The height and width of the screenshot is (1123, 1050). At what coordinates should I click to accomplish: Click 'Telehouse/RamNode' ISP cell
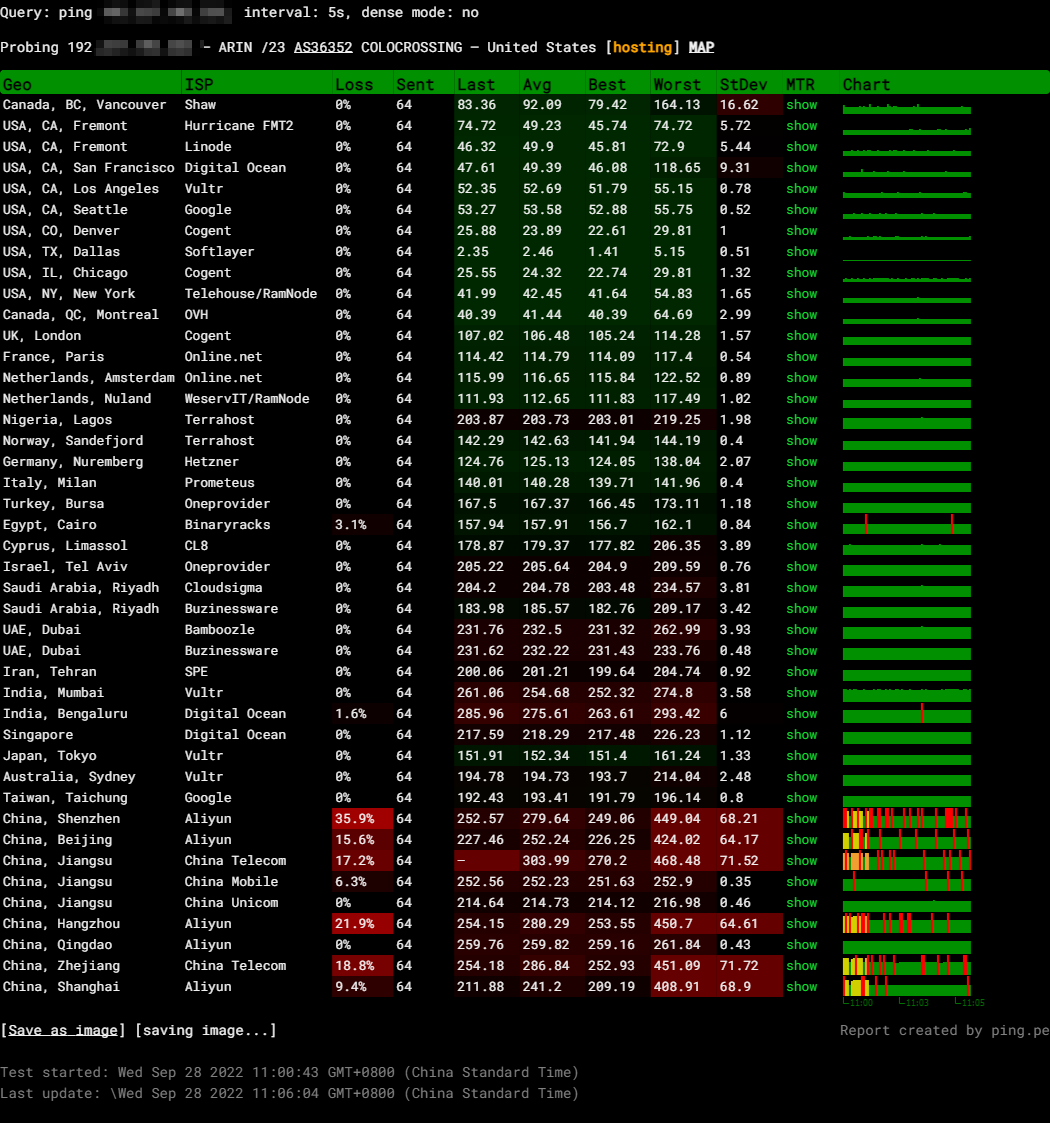(251, 294)
